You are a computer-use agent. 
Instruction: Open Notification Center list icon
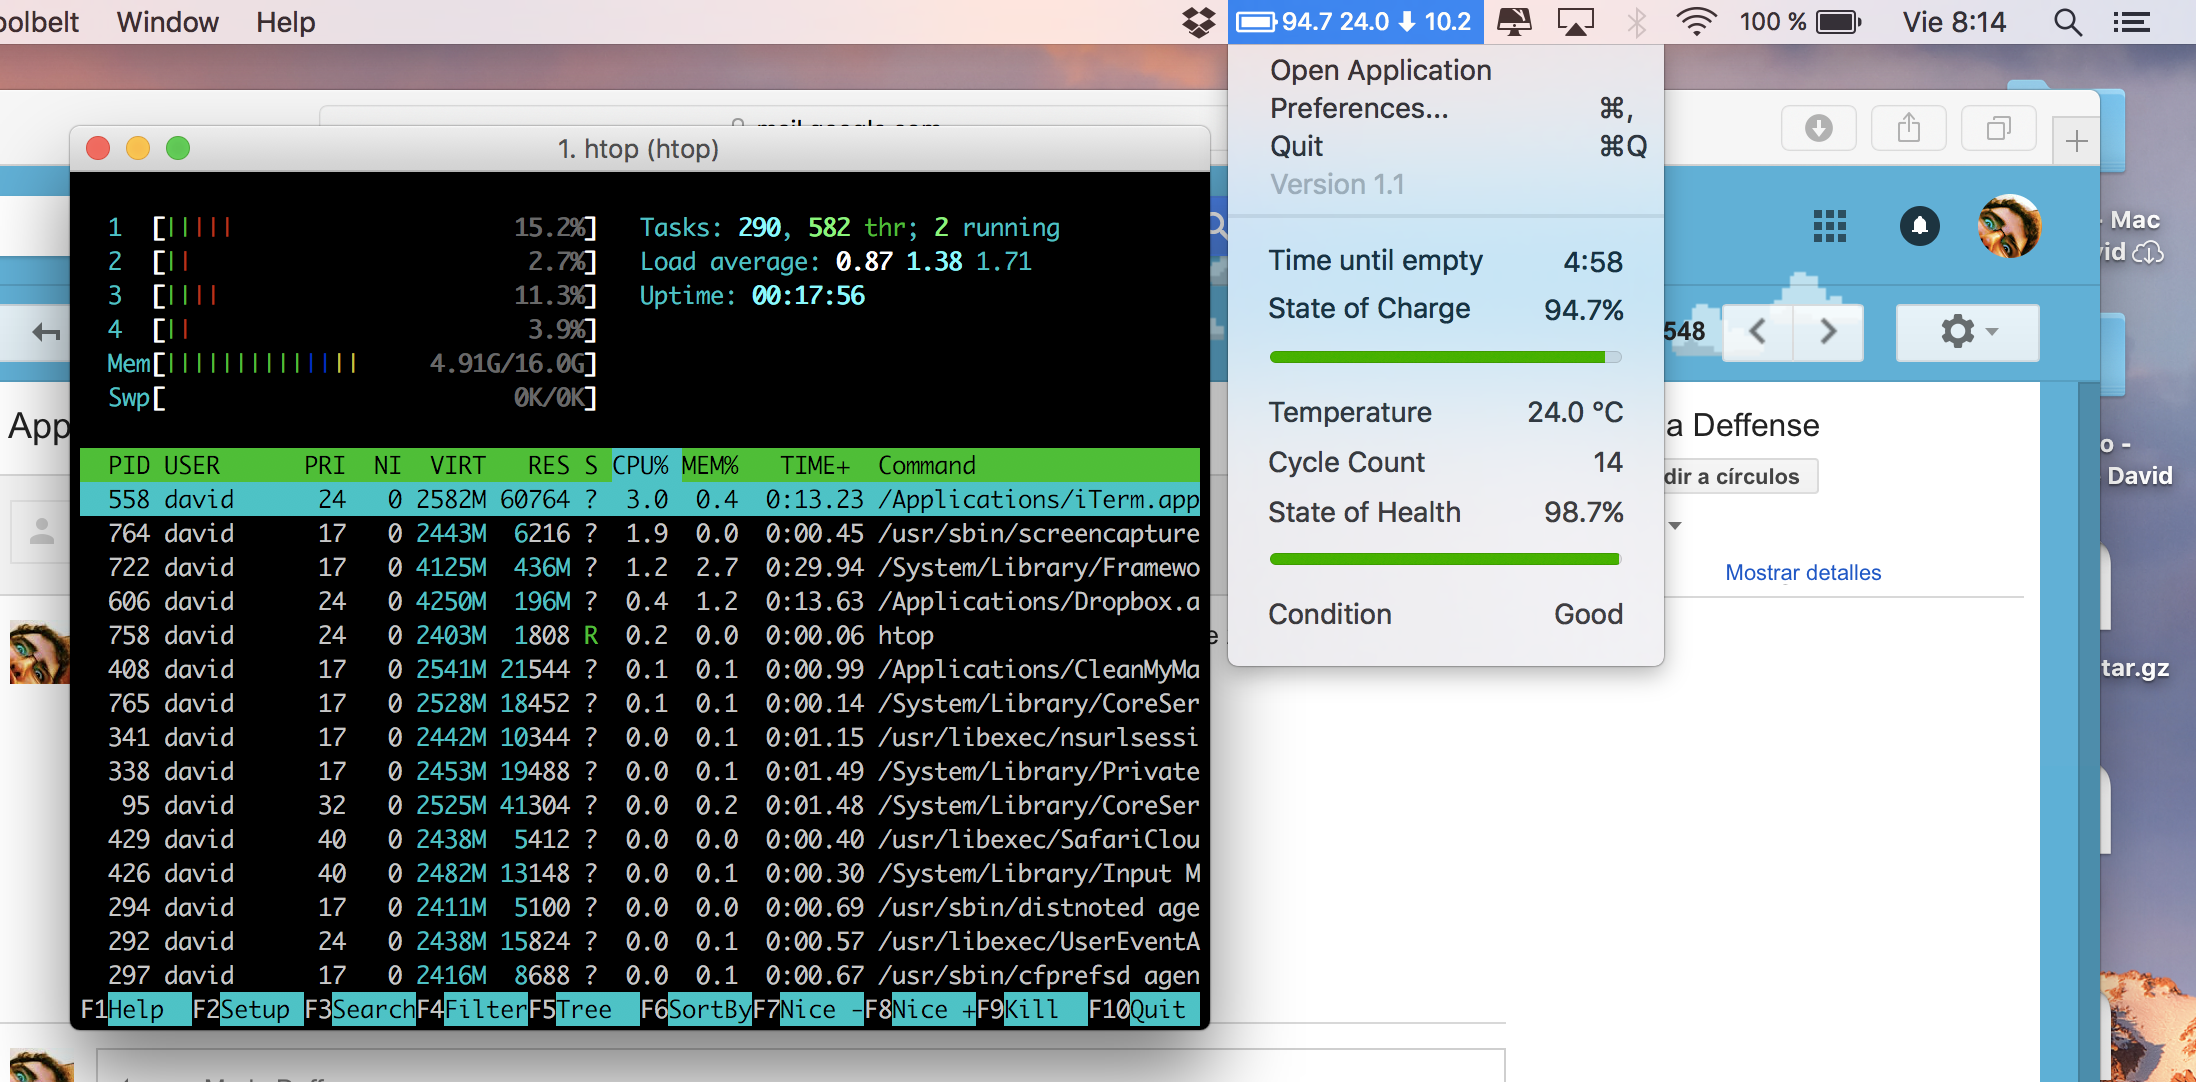click(2132, 22)
